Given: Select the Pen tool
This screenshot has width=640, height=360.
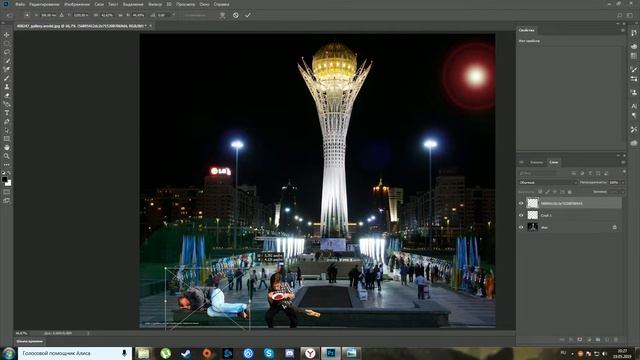Looking at the screenshot, I should [x=7, y=122].
